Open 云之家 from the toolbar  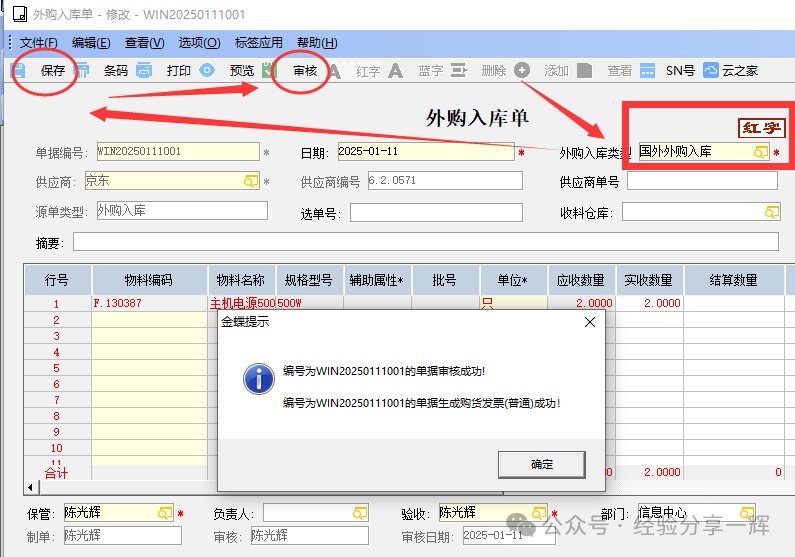739,71
